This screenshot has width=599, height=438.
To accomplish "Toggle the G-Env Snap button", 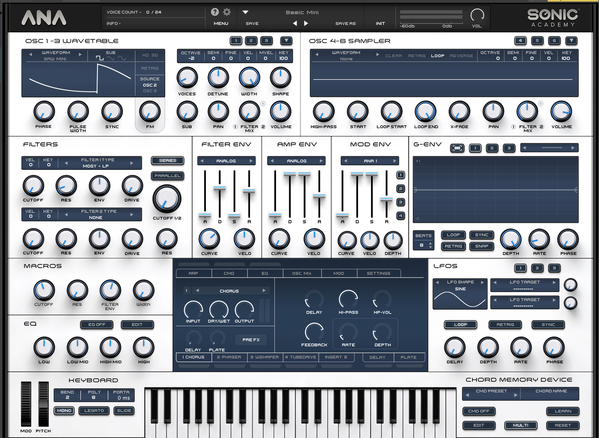I will coord(481,246).
